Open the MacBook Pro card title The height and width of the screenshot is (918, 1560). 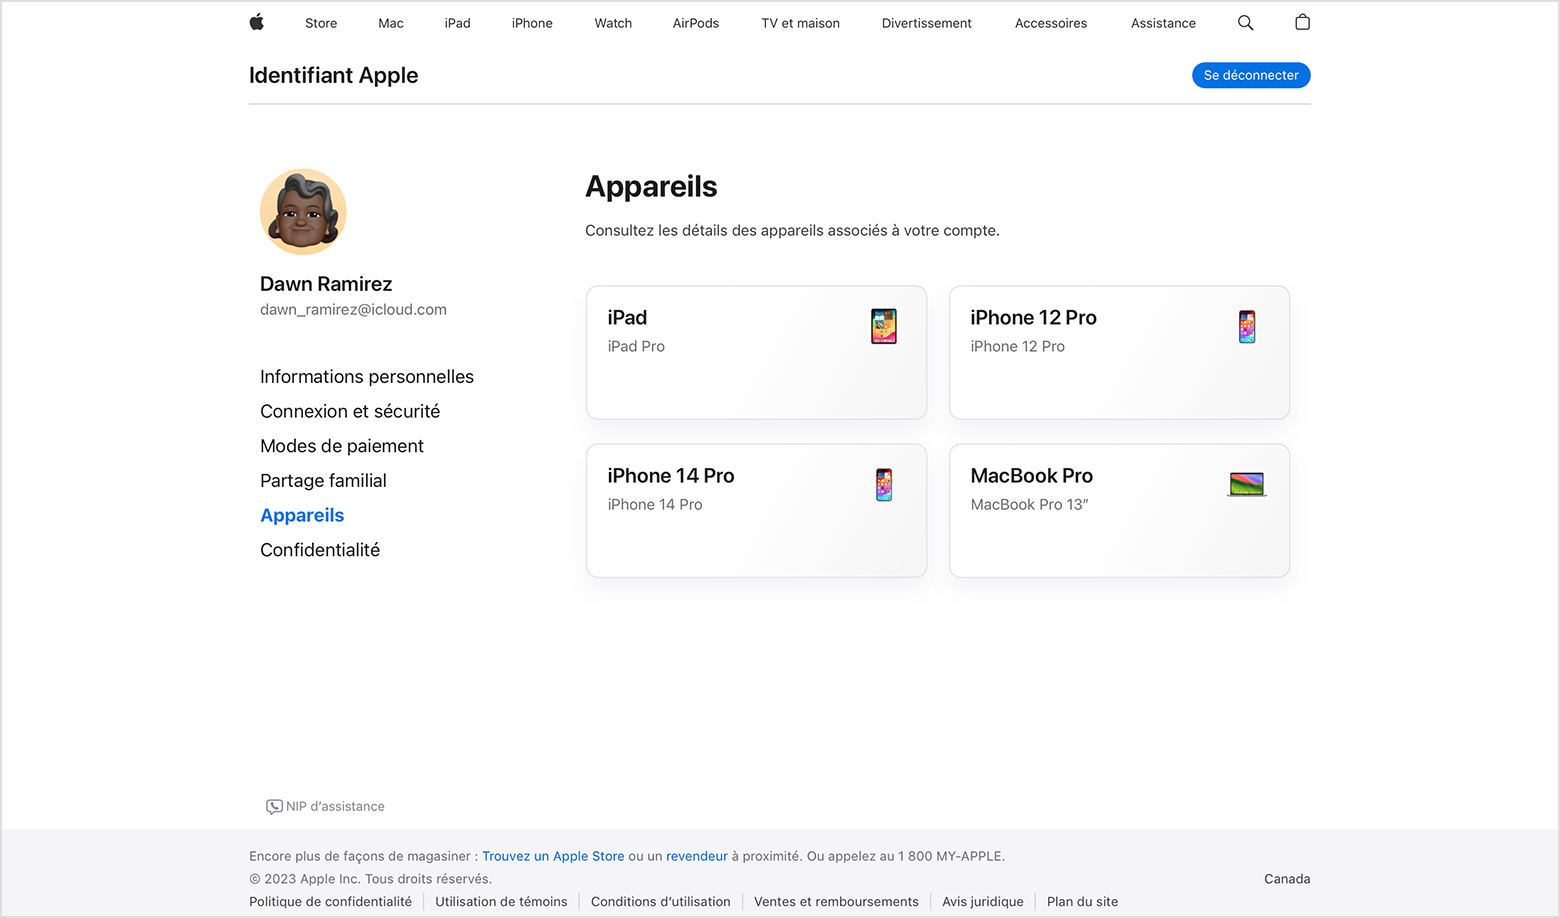click(x=1031, y=476)
